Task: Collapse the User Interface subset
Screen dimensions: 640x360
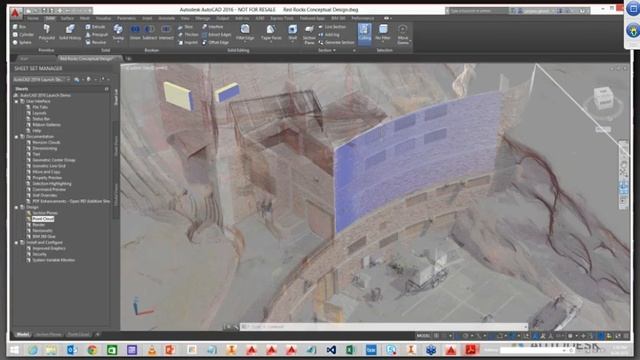Action: click(17, 101)
